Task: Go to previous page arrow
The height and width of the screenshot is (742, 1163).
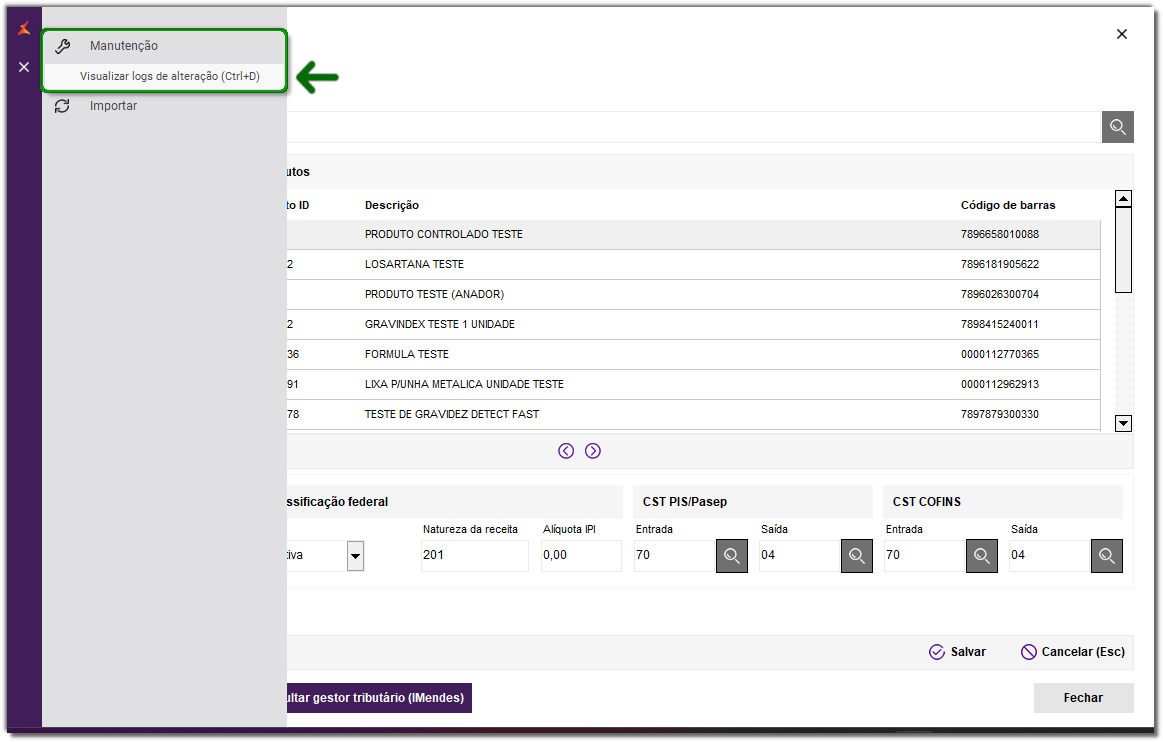Action: tap(566, 451)
